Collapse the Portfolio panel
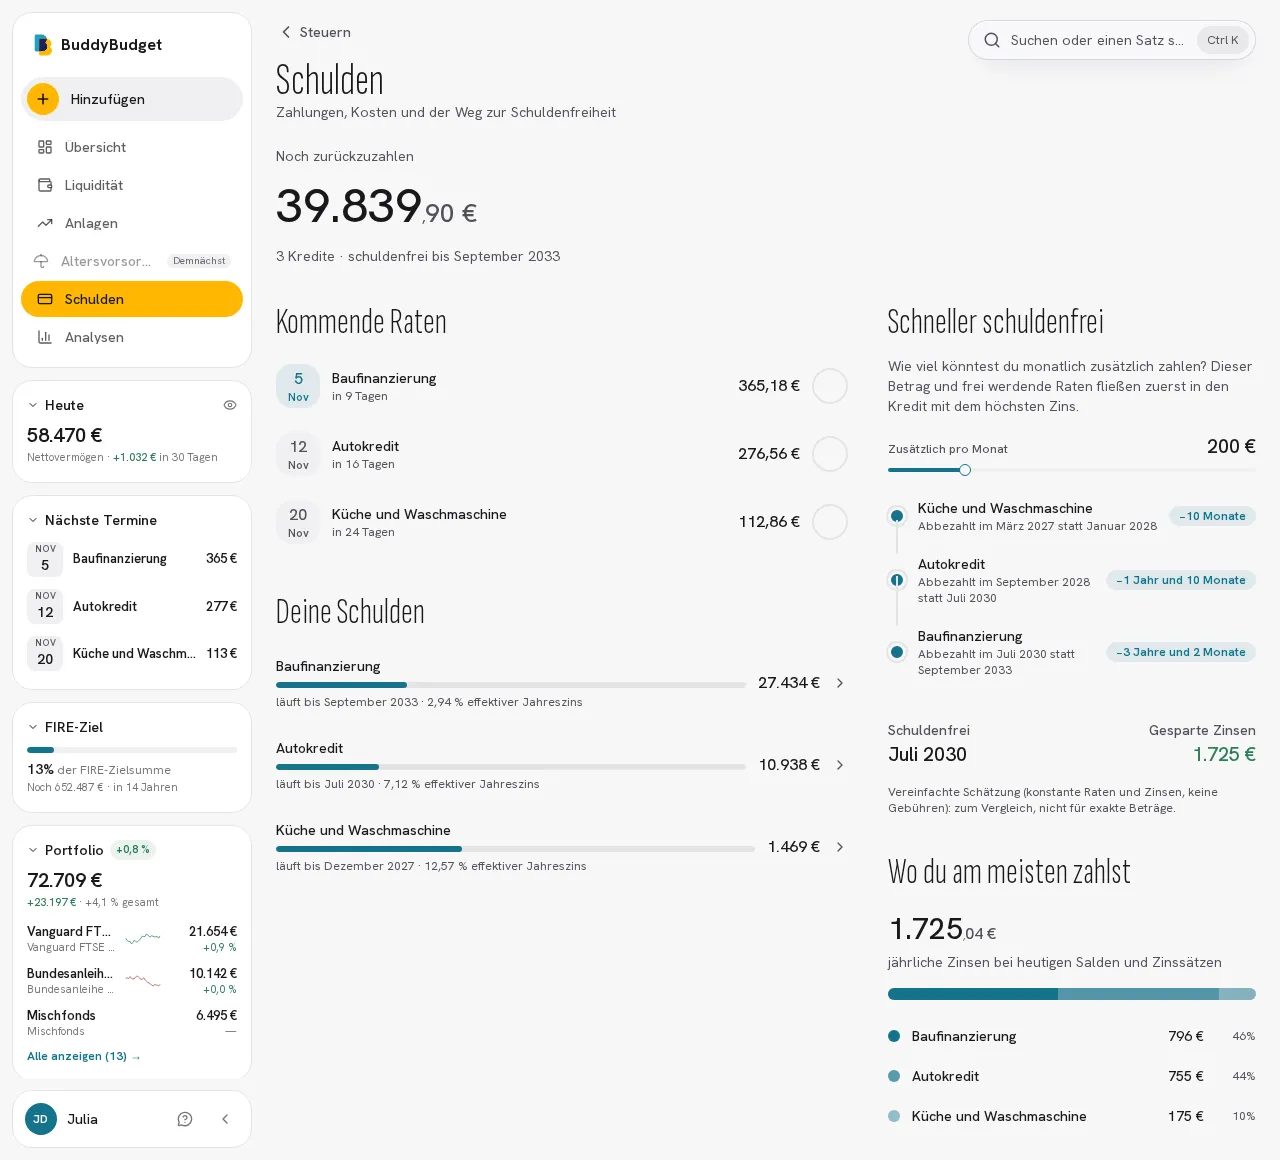 click(33, 850)
